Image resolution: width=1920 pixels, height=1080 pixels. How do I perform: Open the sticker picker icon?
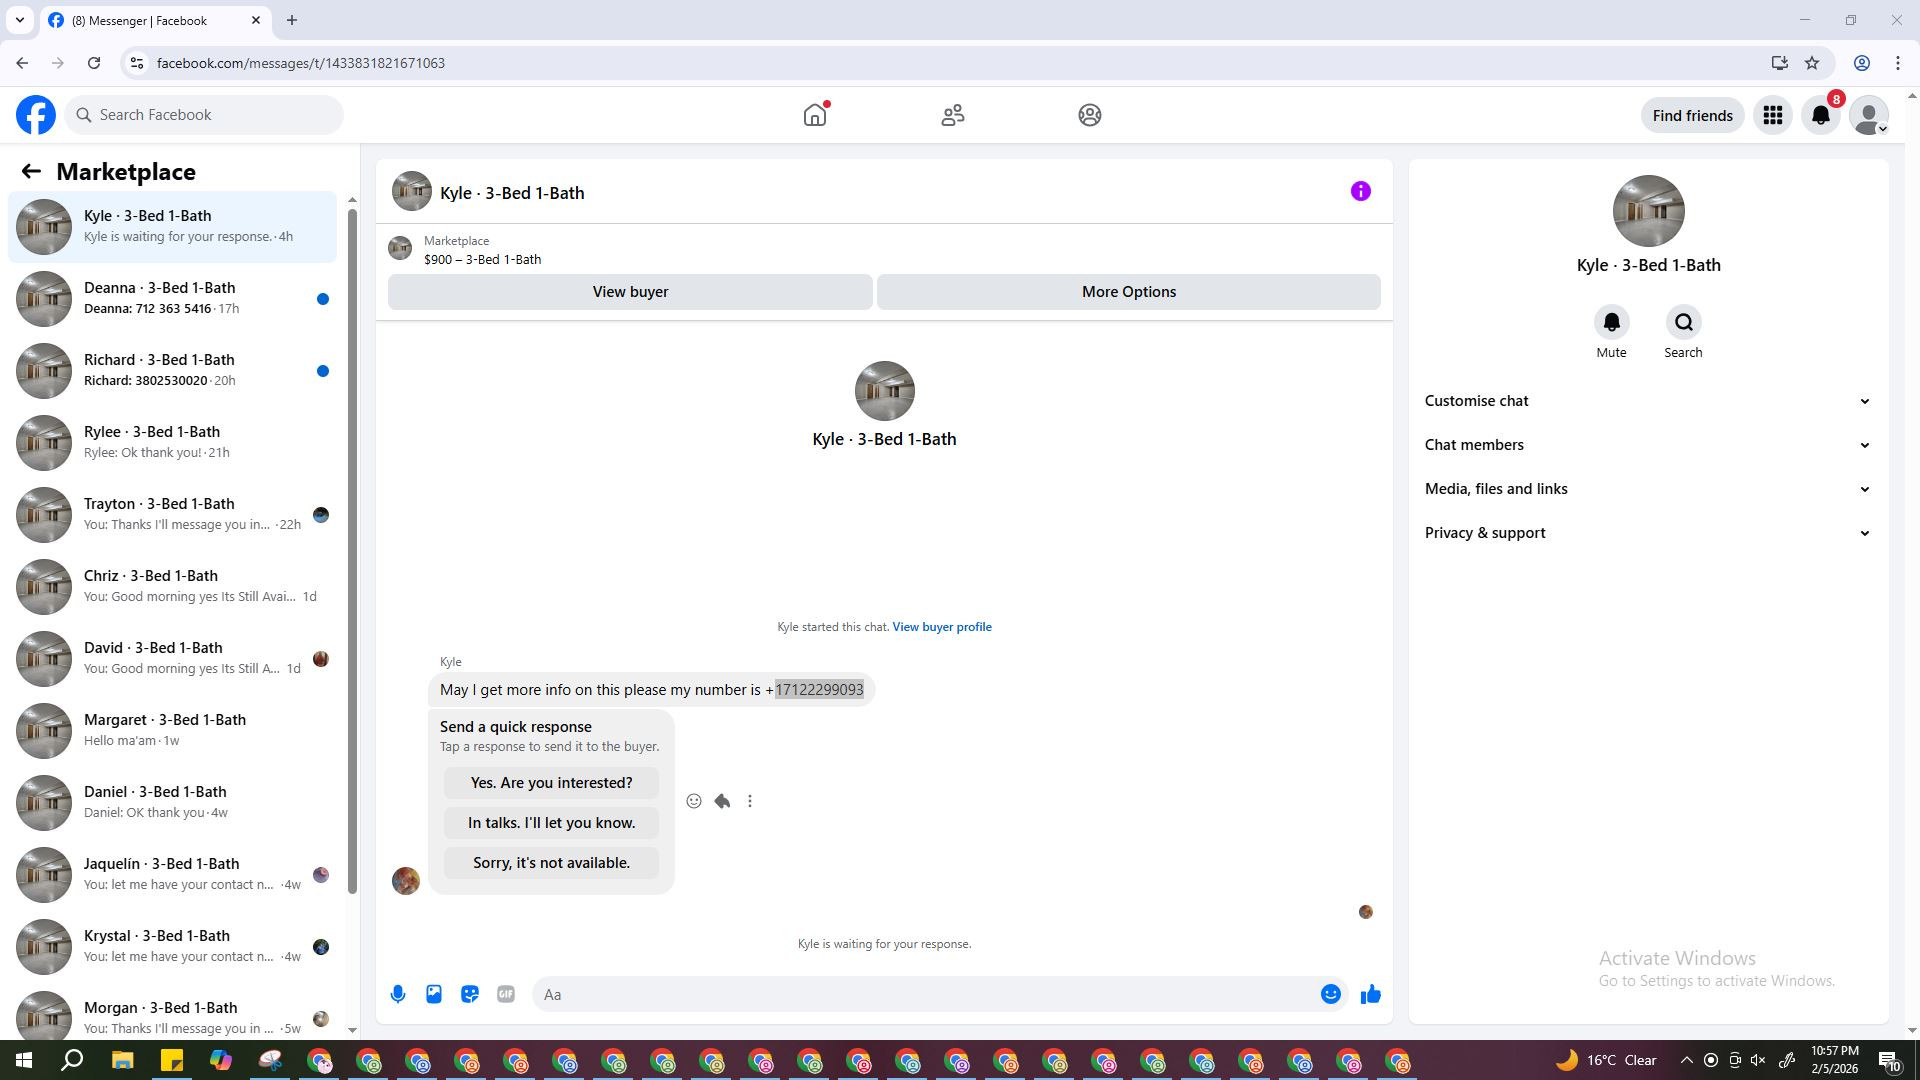pyautogui.click(x=470, y=994)
